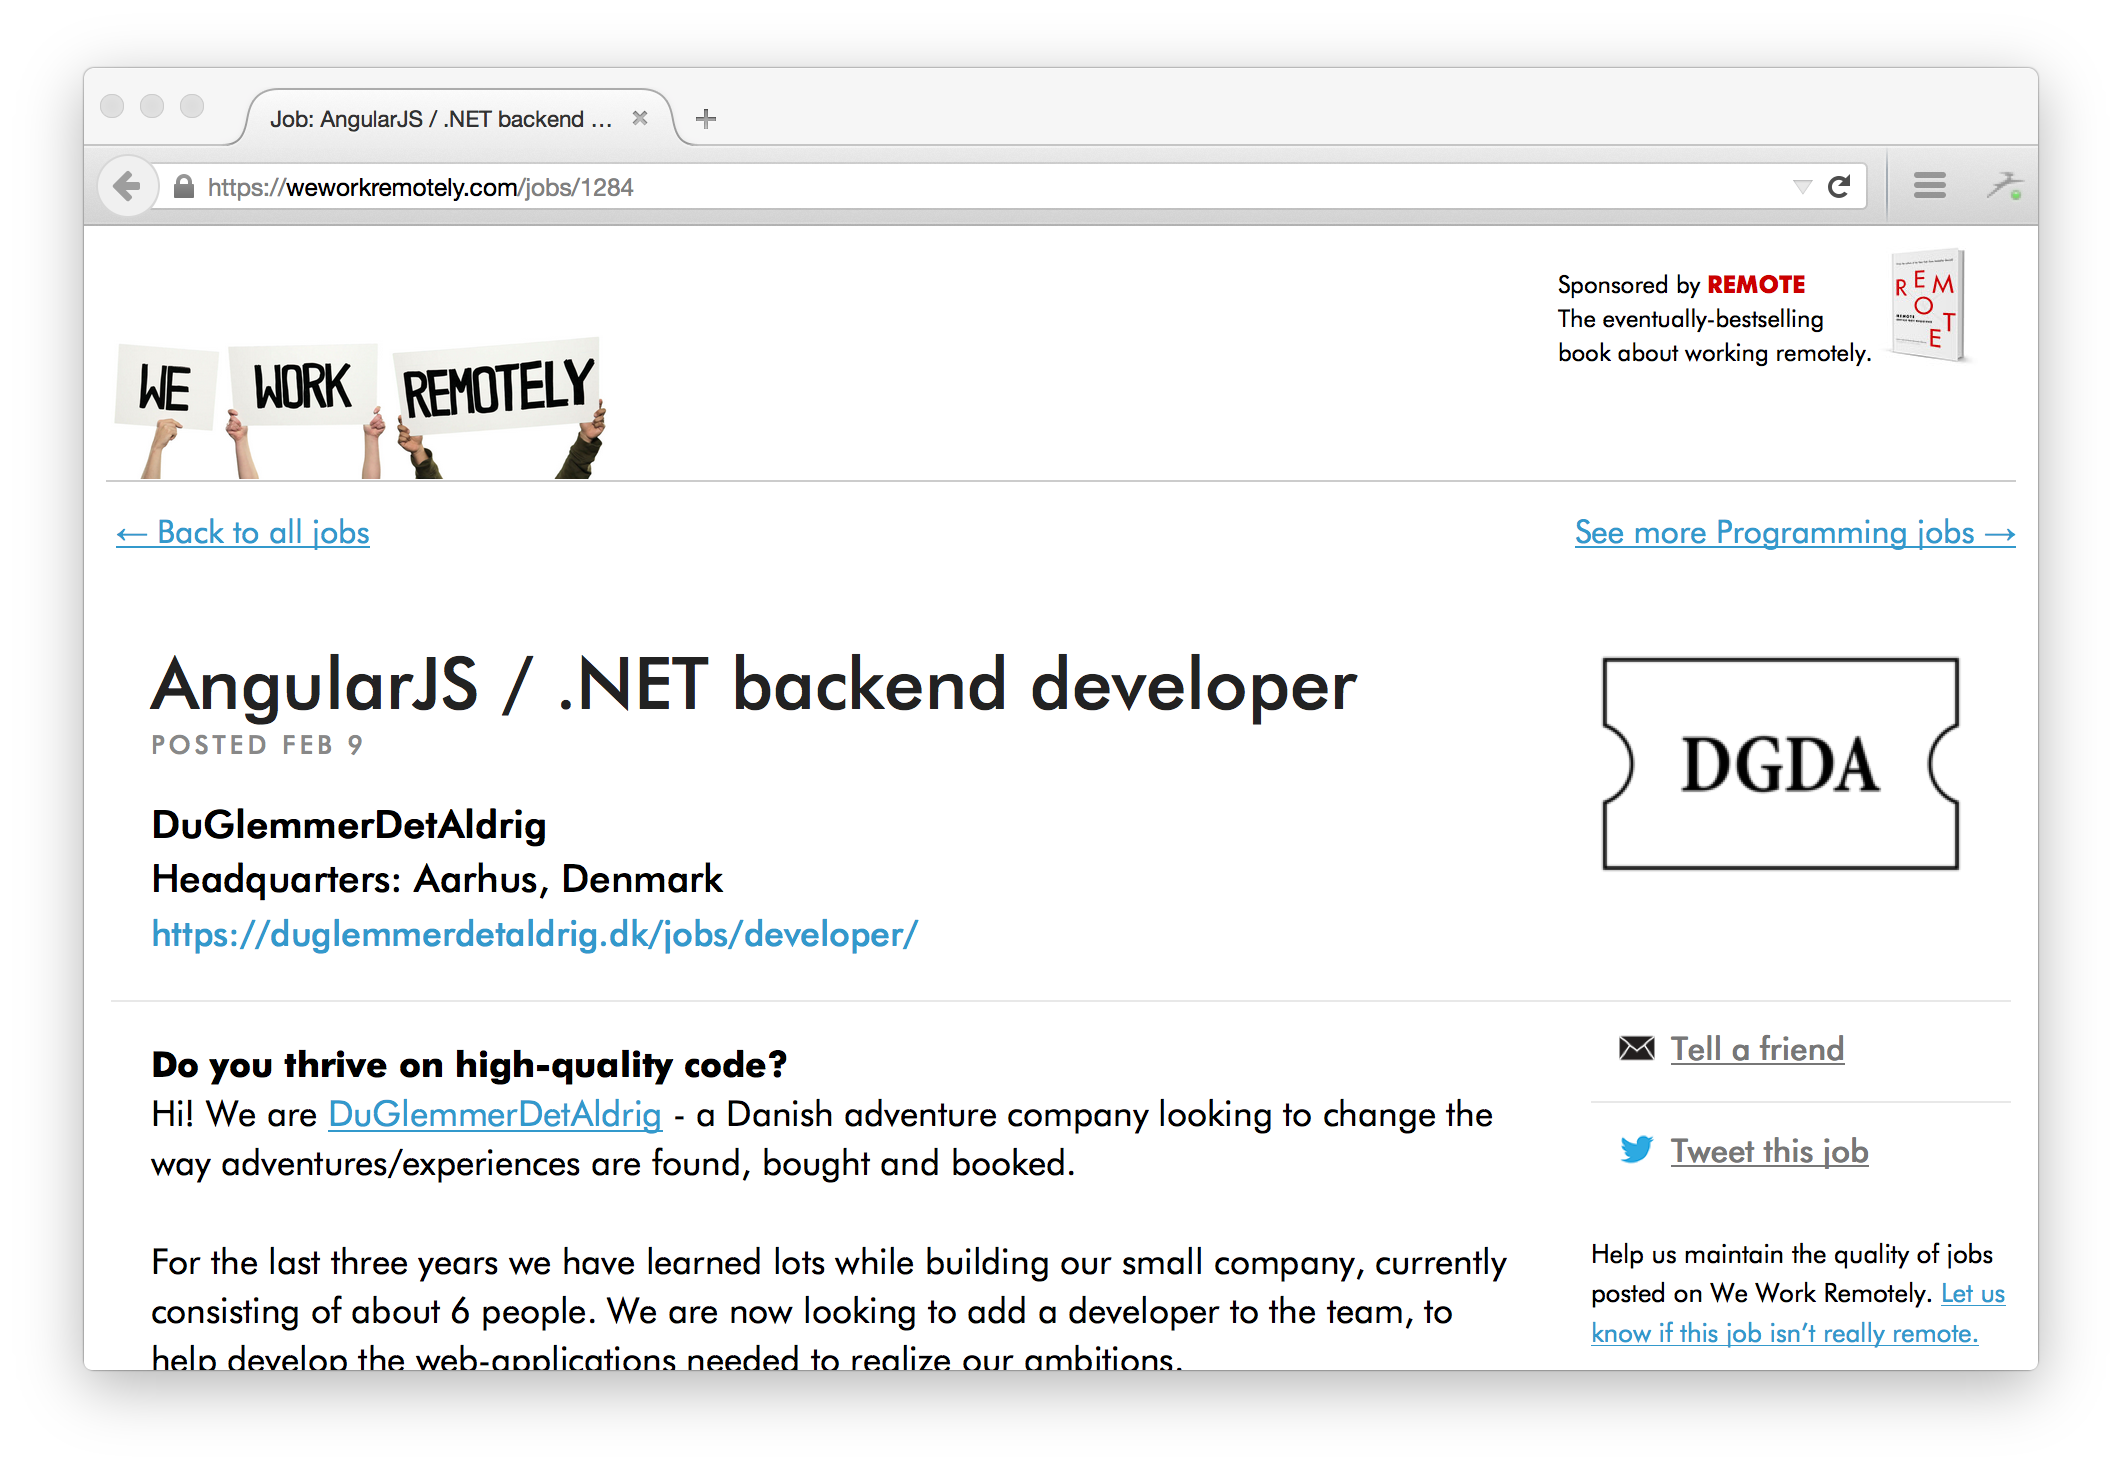This screenshot has width=2122, height=1470.
Task: Reload the page with the refresh icon
Action: click(1839, 187)
